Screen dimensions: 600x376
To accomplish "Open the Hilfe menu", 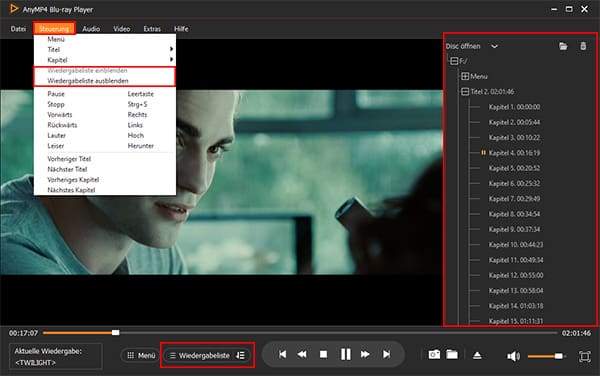I will click(x=181, y=29).
